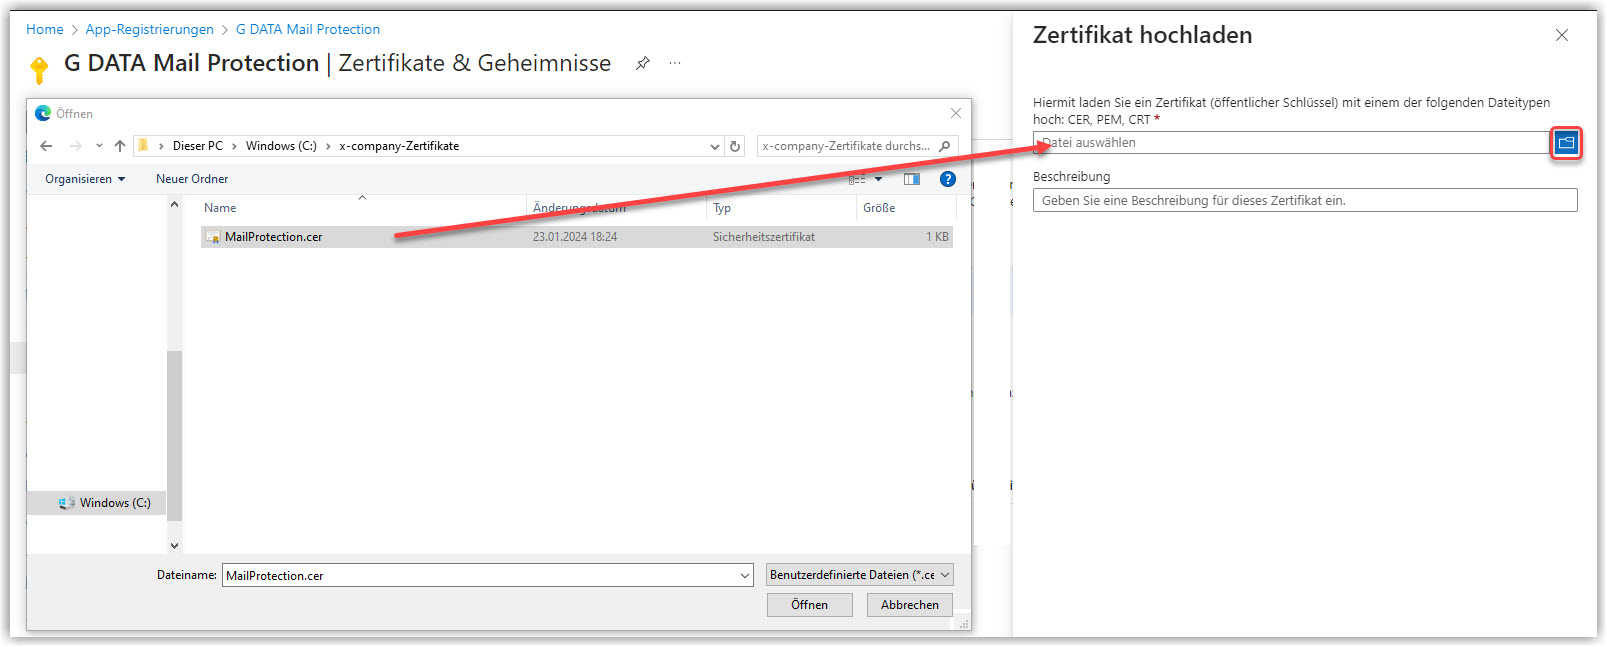
Task: Go to Home breadcrumb
Action: (45, 29)
